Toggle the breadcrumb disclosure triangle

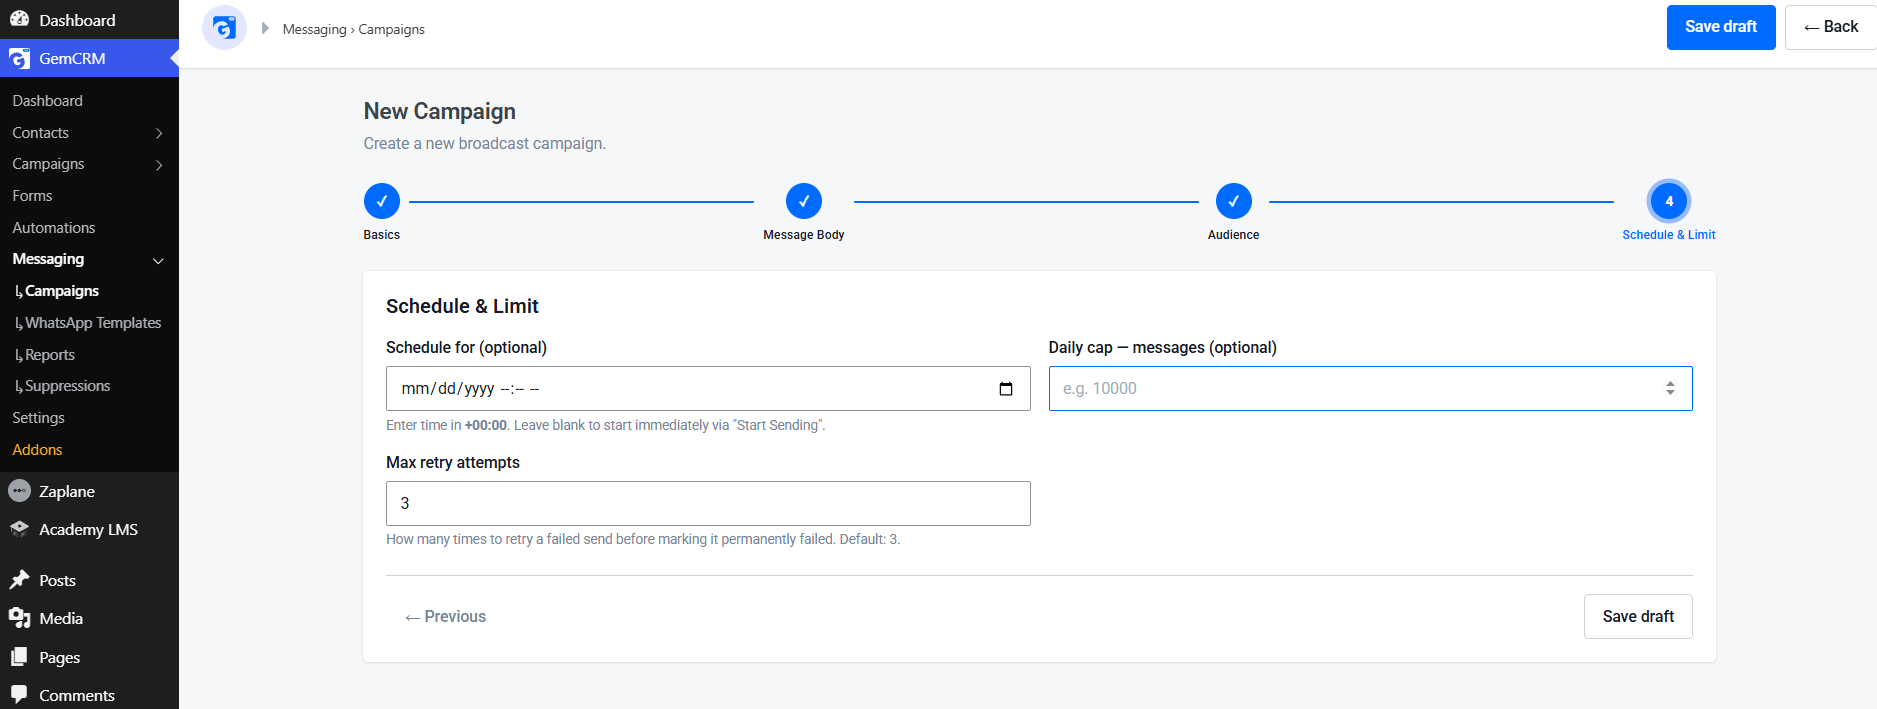tap(265, 28)
